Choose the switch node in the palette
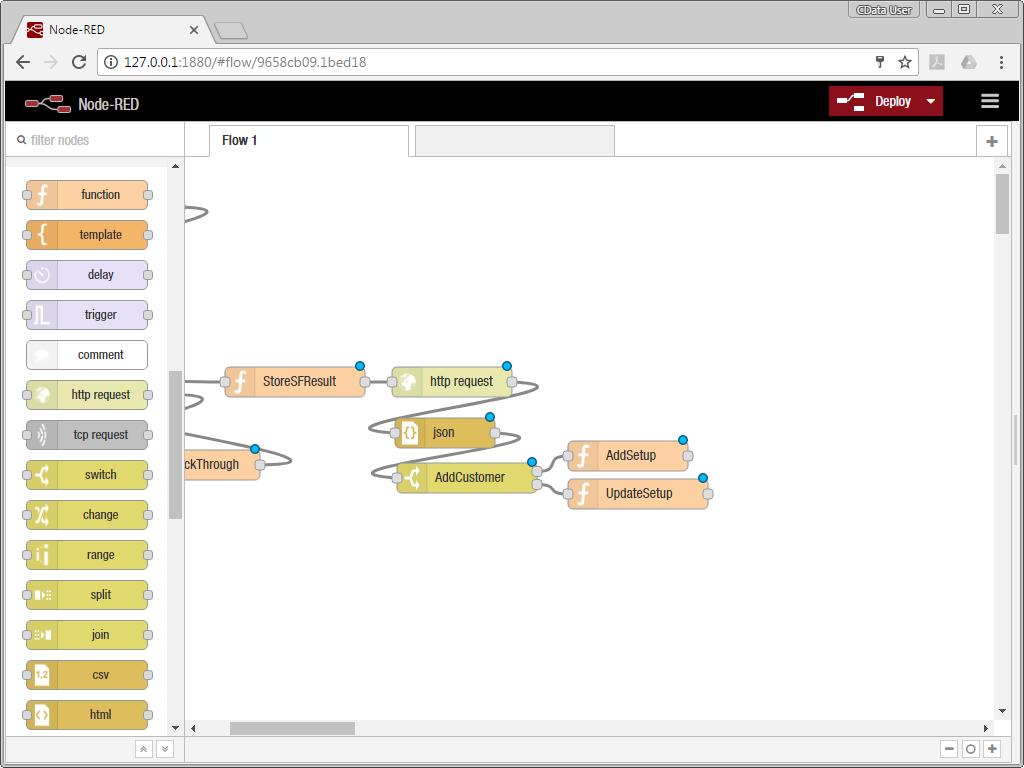The width and height of the screenshot is (1024, 768). pyautogui.click(x=87, y=475)
